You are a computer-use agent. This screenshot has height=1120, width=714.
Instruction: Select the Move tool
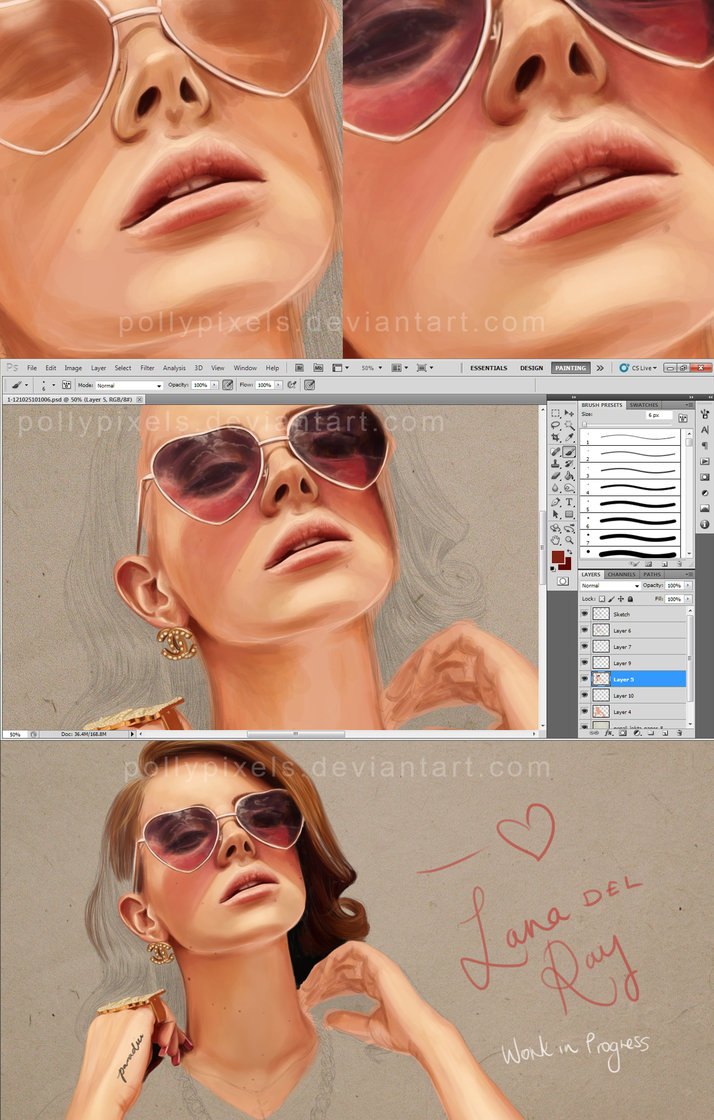tap(569, 413)
